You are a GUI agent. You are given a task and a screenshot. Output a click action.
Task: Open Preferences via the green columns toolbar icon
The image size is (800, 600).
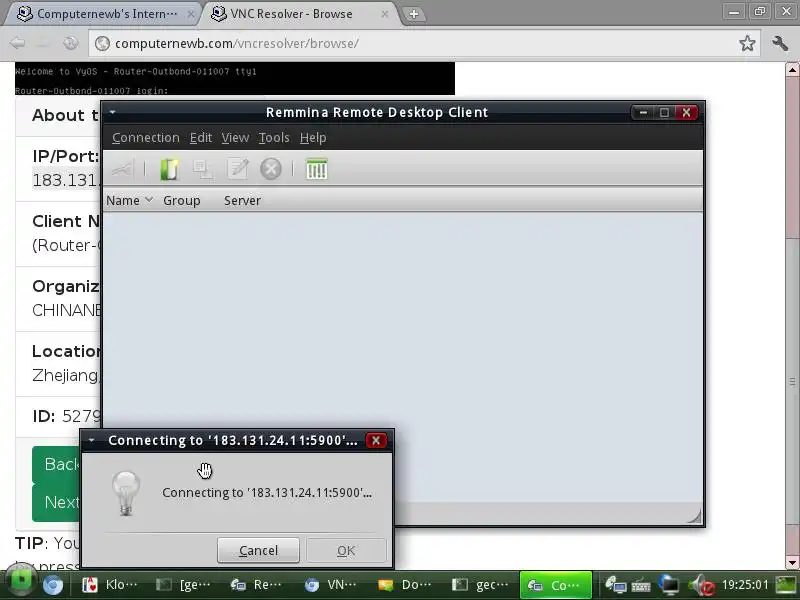pos(316,169)
